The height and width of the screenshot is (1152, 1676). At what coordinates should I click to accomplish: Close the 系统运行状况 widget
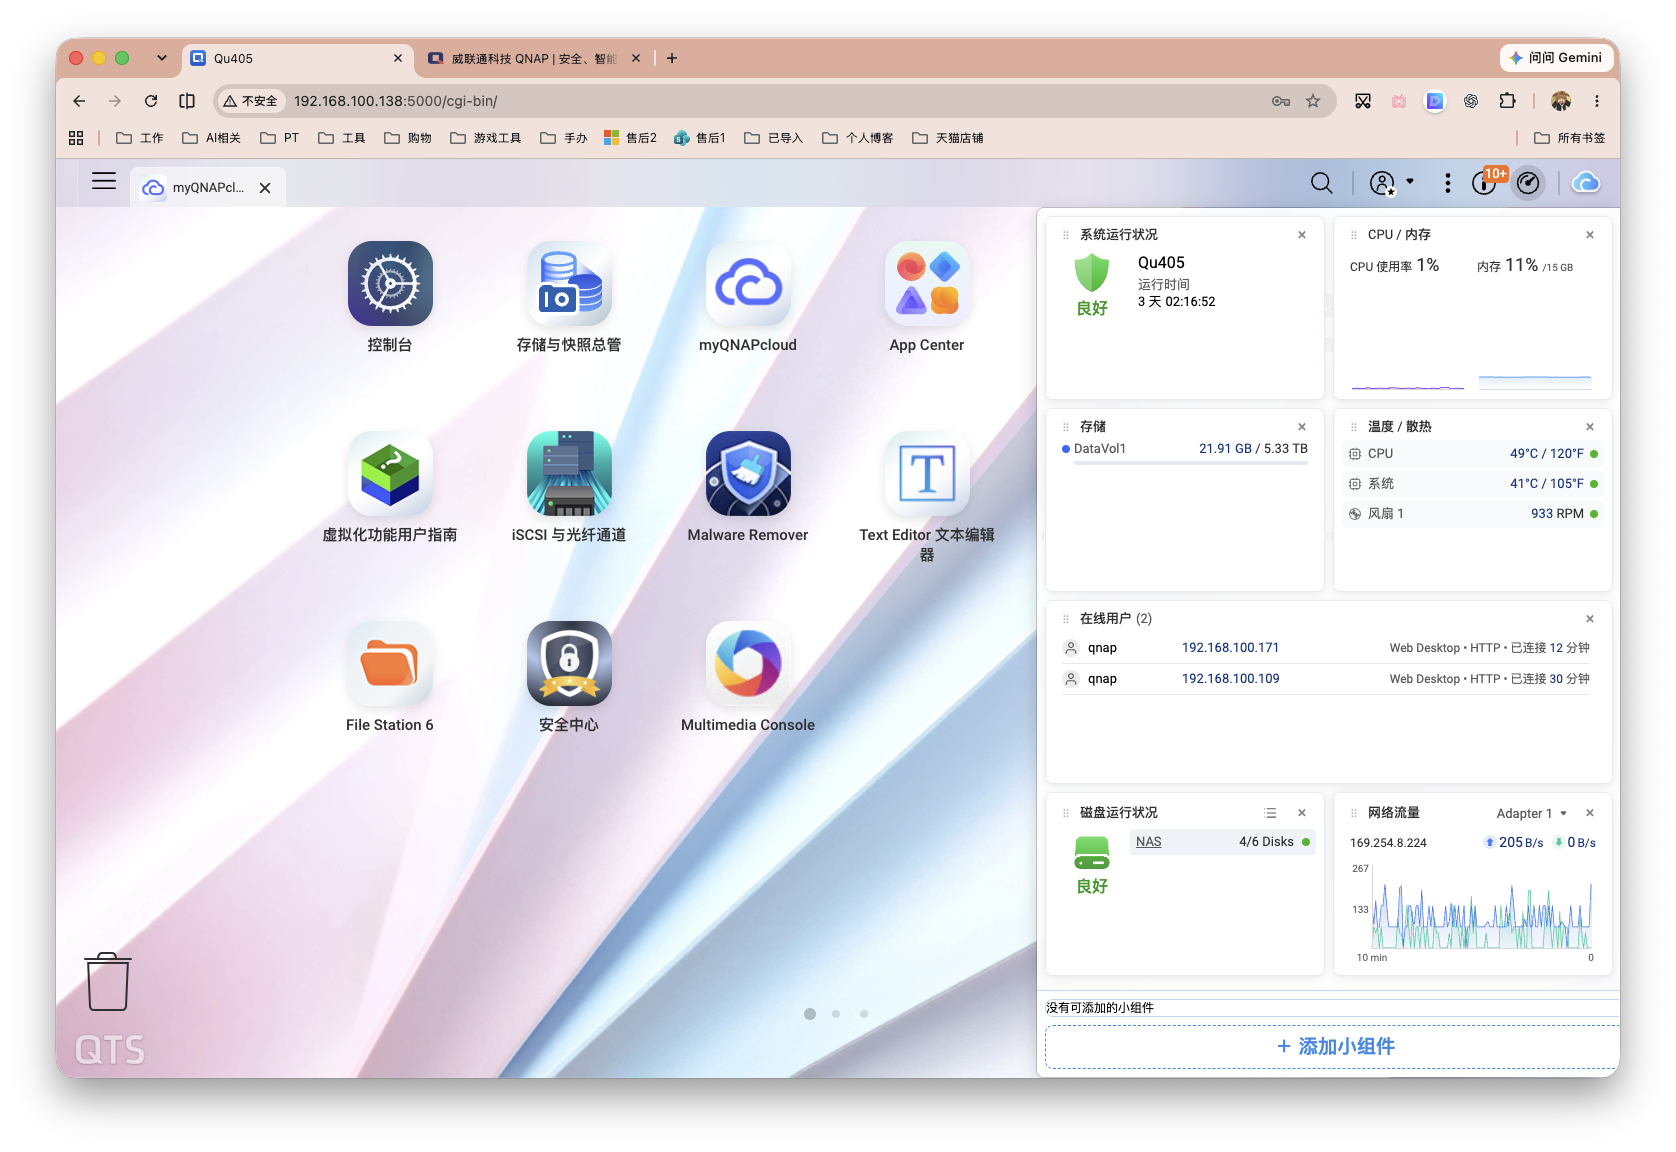pos(1302,235)
